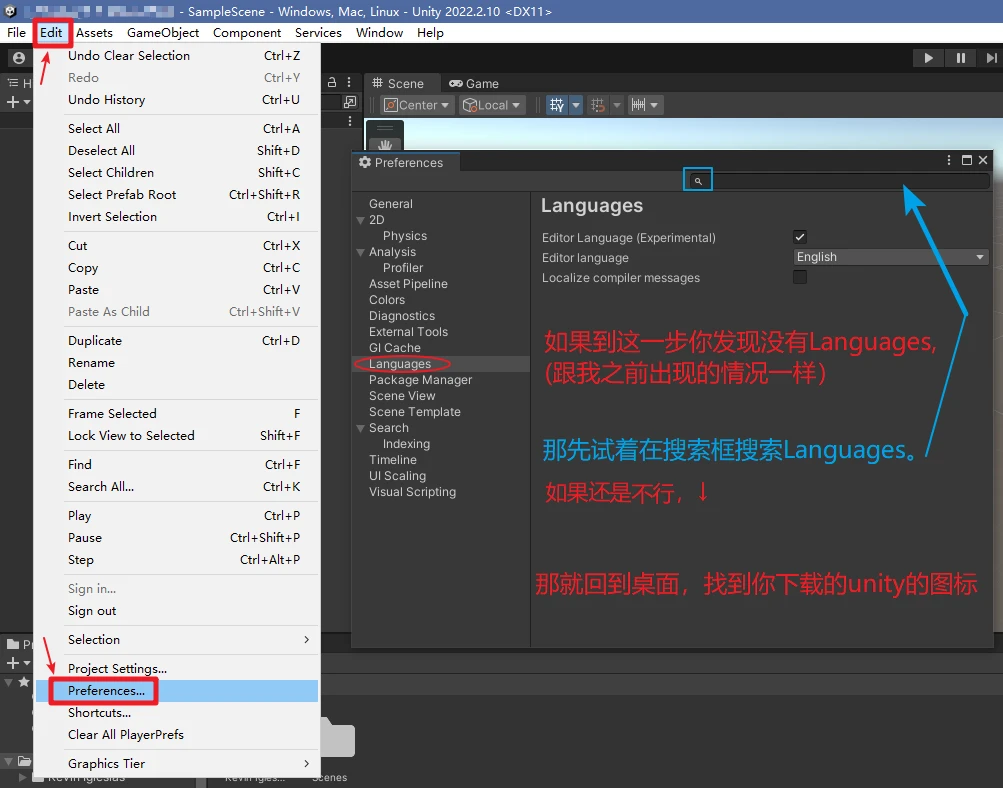Open the File menu
The height and width of the screenshot is (788, 1003).
16,33
